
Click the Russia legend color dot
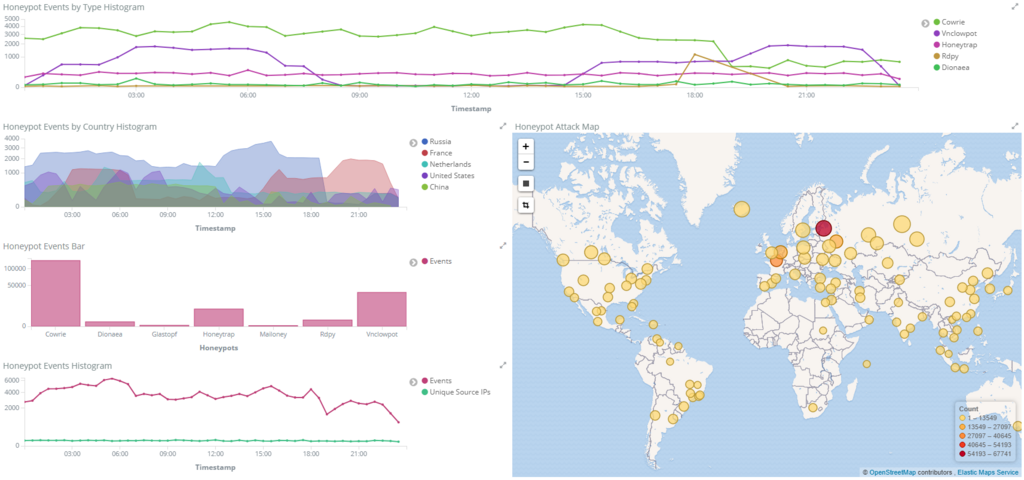[x=425, y=141]
